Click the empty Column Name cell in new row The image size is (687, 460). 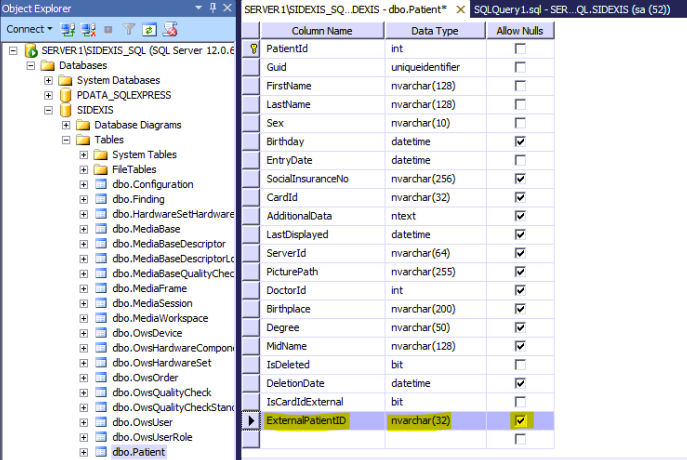[x=322, y=439]
